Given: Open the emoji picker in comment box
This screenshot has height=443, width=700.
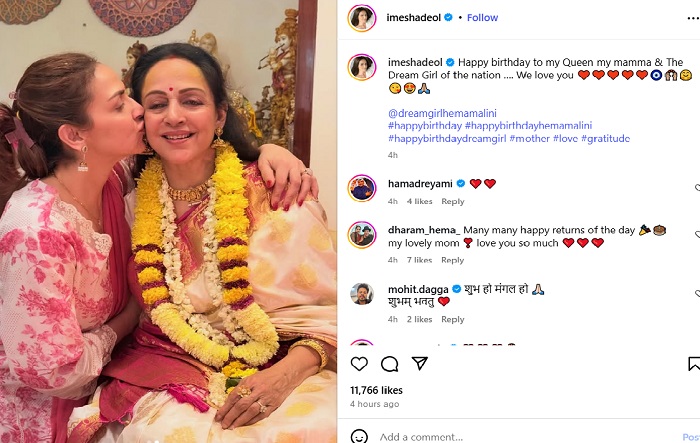Looking at the screenshot, I should pyautogui.click(x=359, y=436).
